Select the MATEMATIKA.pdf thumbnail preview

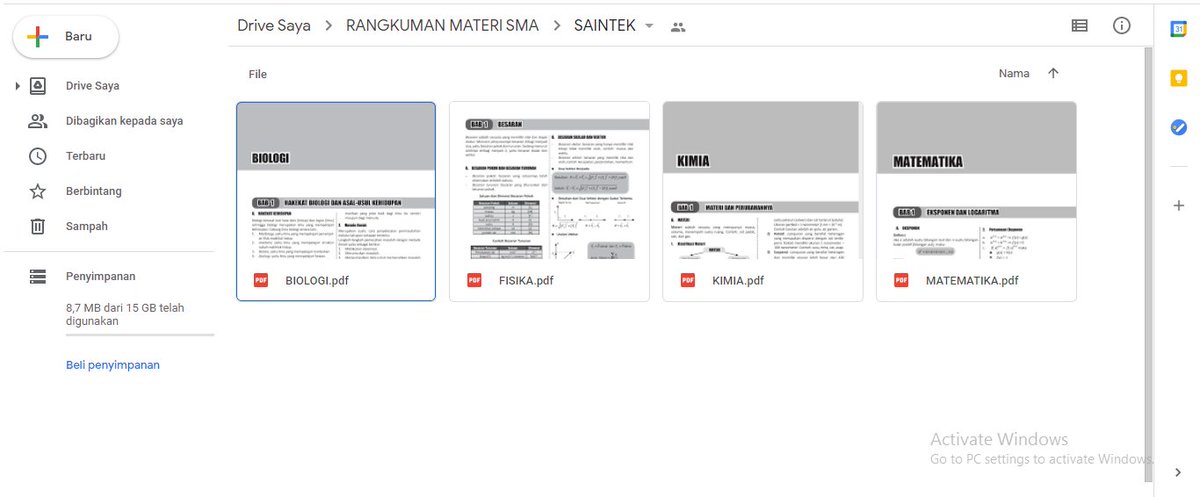pyautogui.click(x=976, y=181)
